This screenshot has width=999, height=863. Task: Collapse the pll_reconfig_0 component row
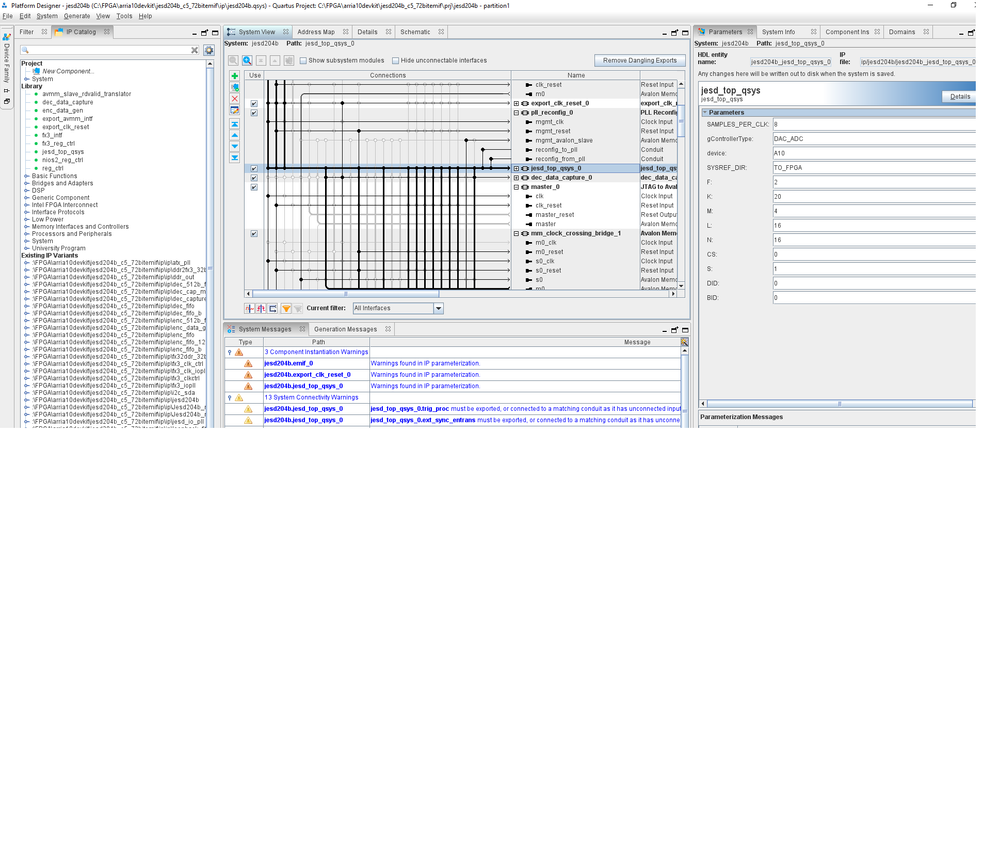click(517, 113)
